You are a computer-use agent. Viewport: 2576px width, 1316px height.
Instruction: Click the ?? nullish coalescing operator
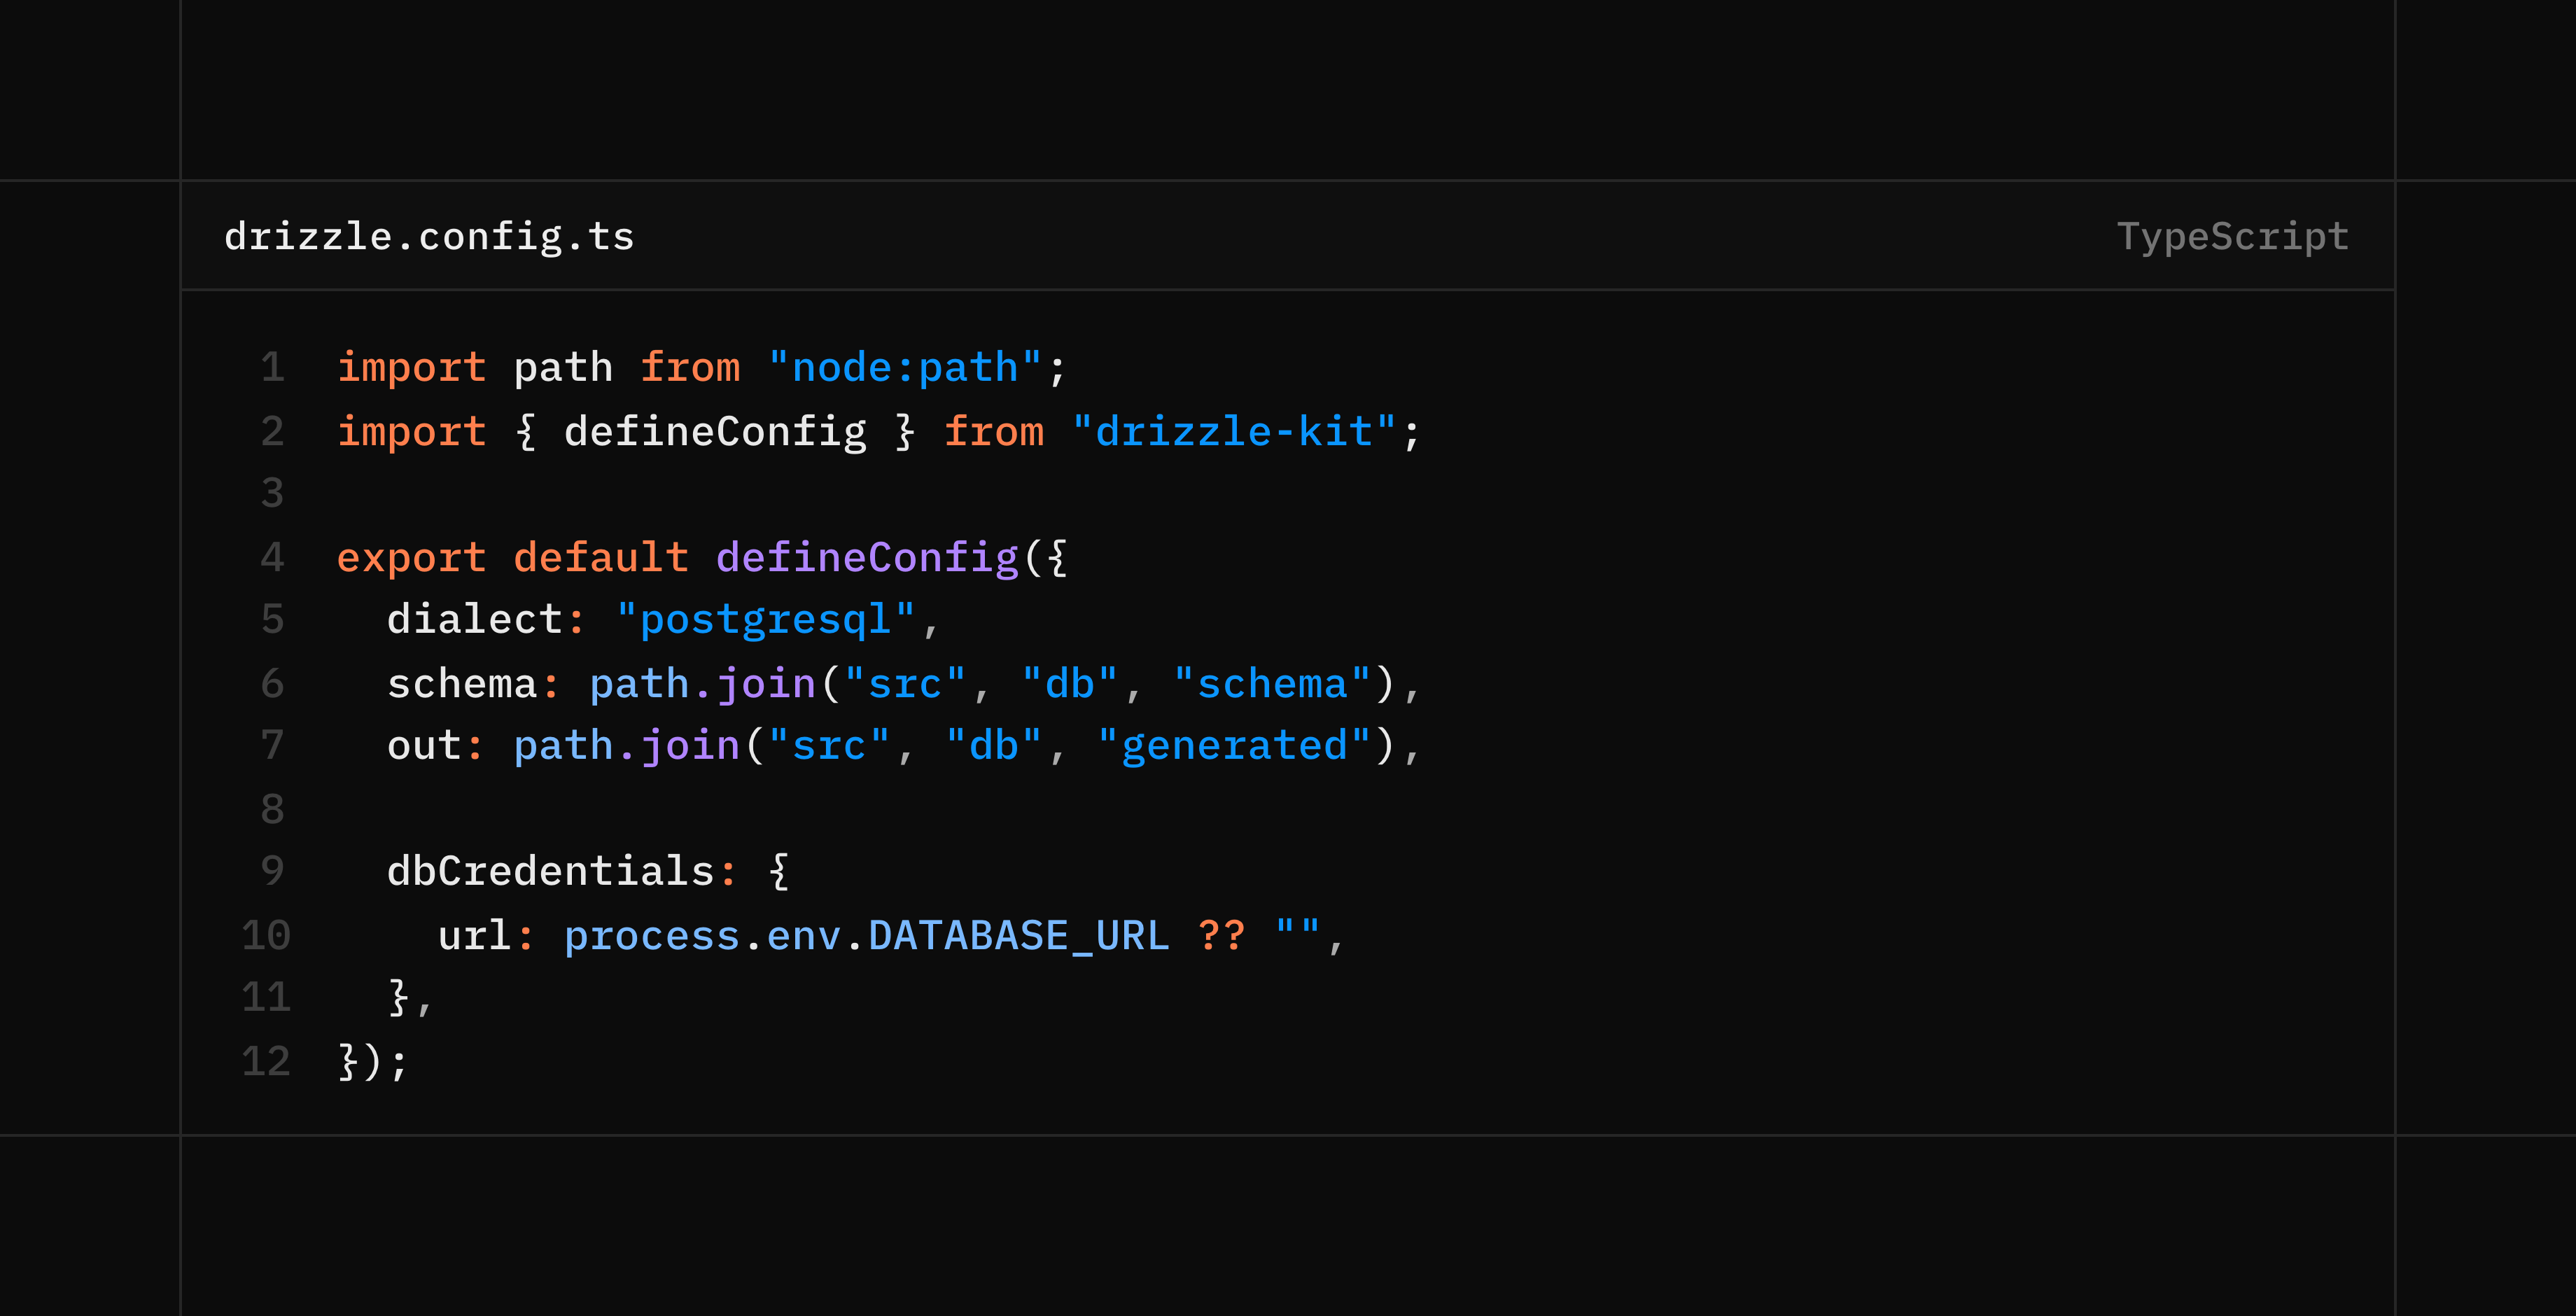pos(1221,936)
